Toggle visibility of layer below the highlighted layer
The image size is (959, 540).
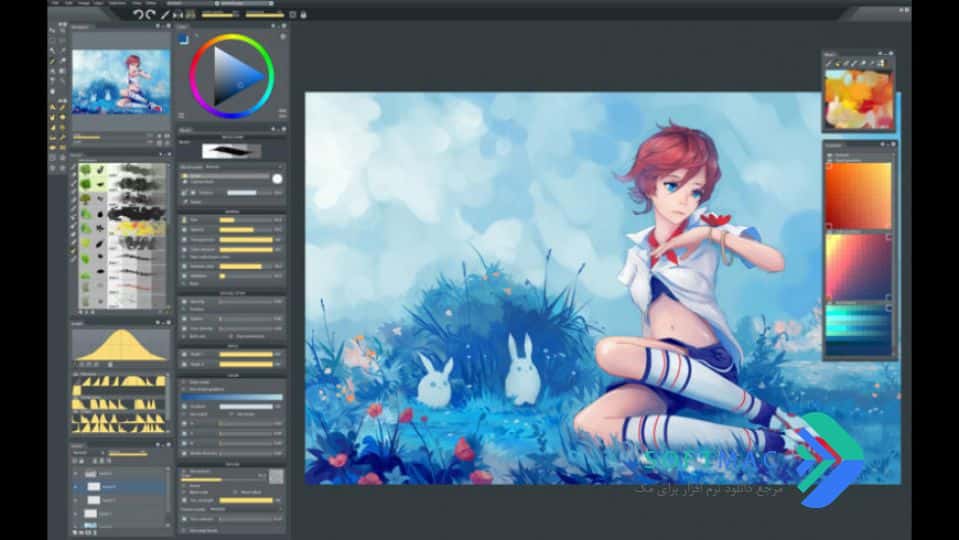click(76, 500)
